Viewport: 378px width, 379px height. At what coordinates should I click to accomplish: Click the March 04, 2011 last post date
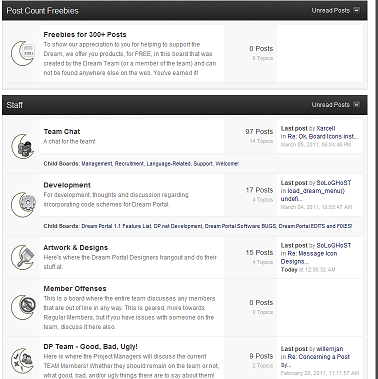pyautogui.click(x=316, y=207)
